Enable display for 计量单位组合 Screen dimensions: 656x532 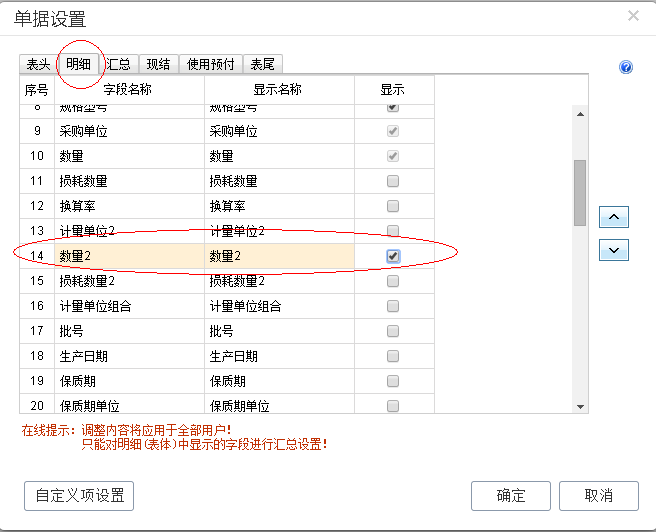(x=393, y=306)
